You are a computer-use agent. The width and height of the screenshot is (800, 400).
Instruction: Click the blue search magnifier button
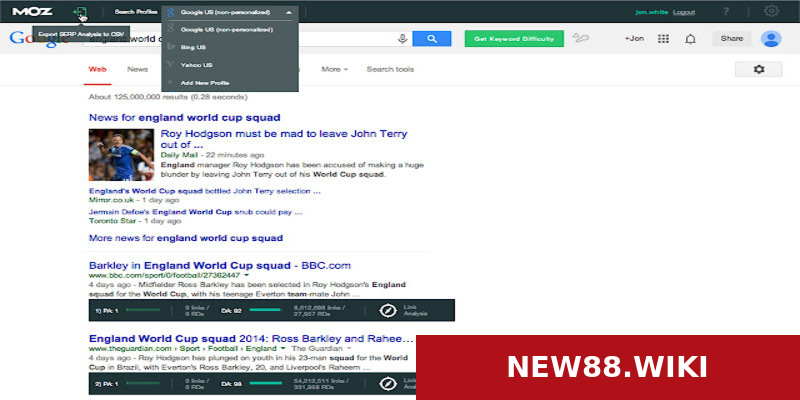[x=432, y=39]
